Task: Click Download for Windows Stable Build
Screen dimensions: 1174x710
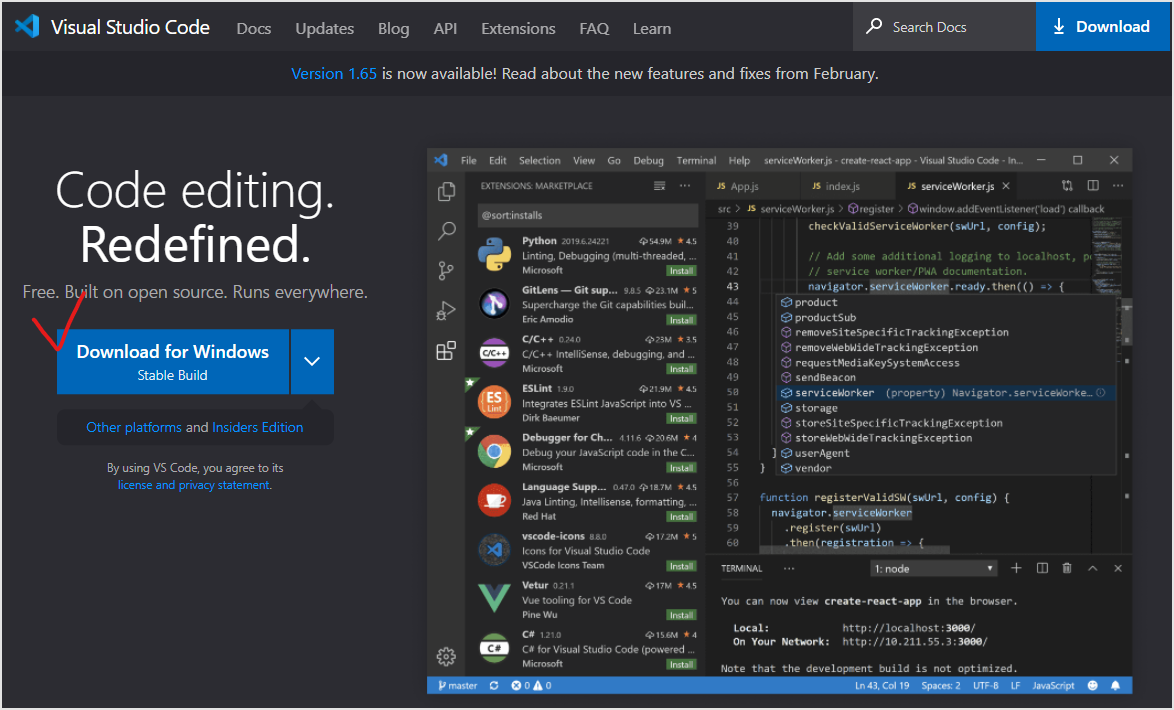Action: click(173, 362)
